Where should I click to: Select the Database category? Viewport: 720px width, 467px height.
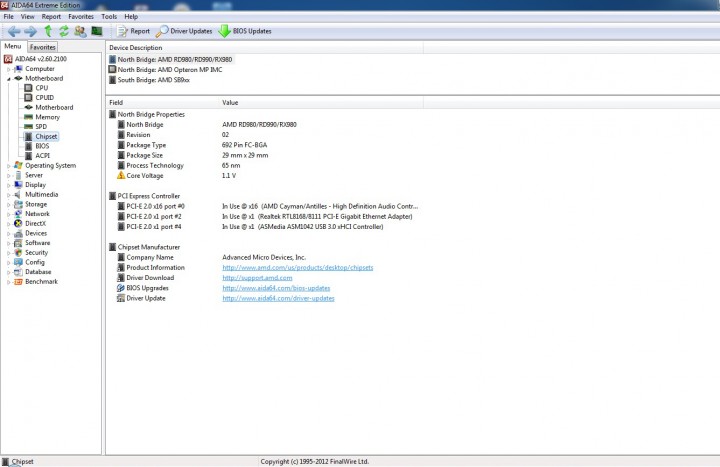(x=33, y=272)
